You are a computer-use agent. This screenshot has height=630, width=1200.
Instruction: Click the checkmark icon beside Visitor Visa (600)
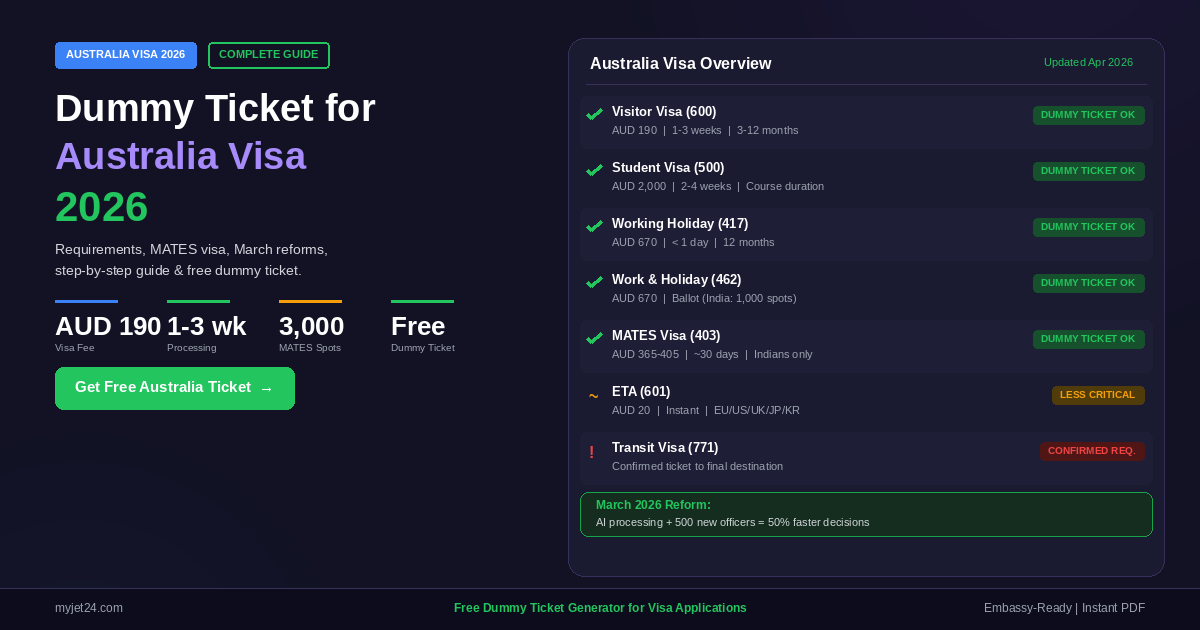(594, 113)
